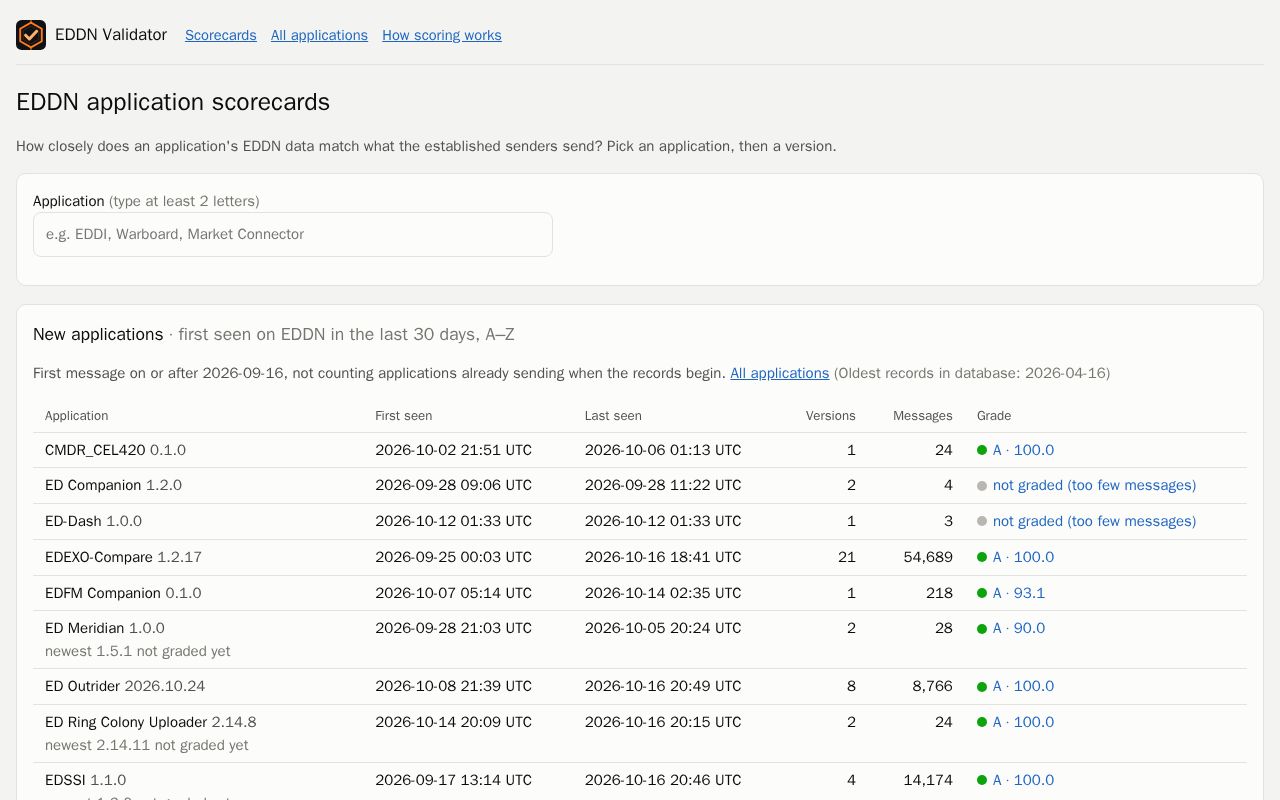The height and width of the screenshot is (800, 1280).
Task: Click the ED Outrider application name
Action: point(82,686)
